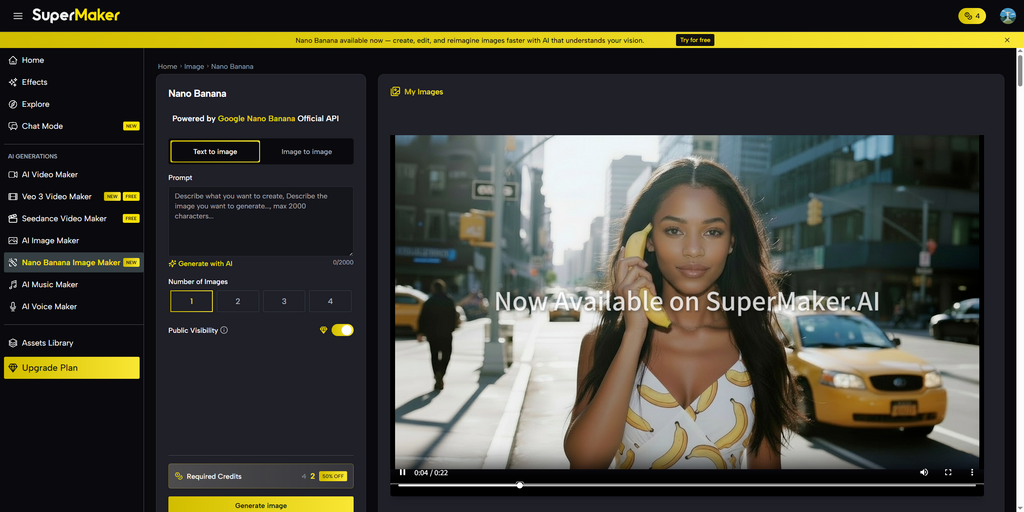This screenshot has width=1024, height=512.
Task: Open the Assets Library label
Action: point(48,343)
